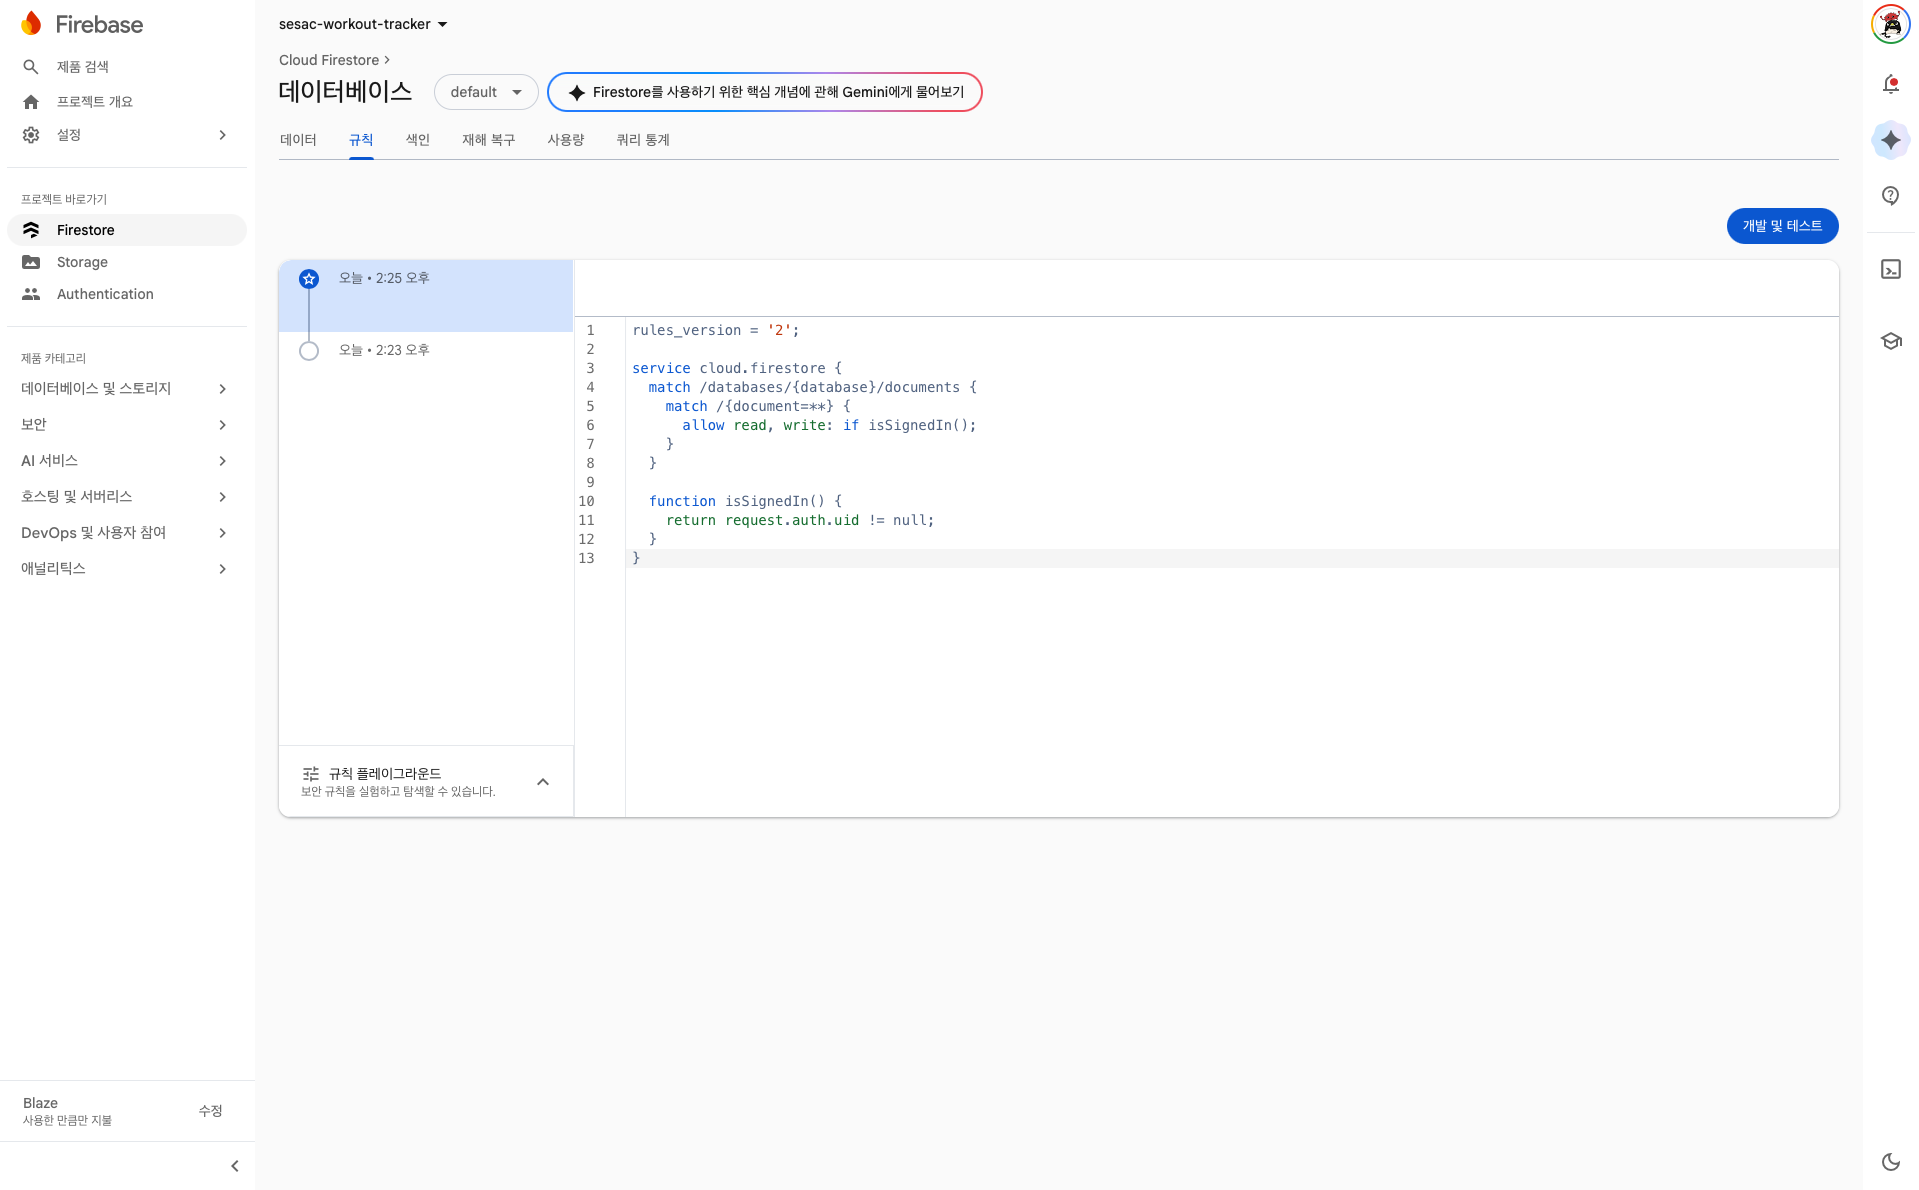Click the project overview home icon
This screenshot has height=1190, width=1919.
31,102
